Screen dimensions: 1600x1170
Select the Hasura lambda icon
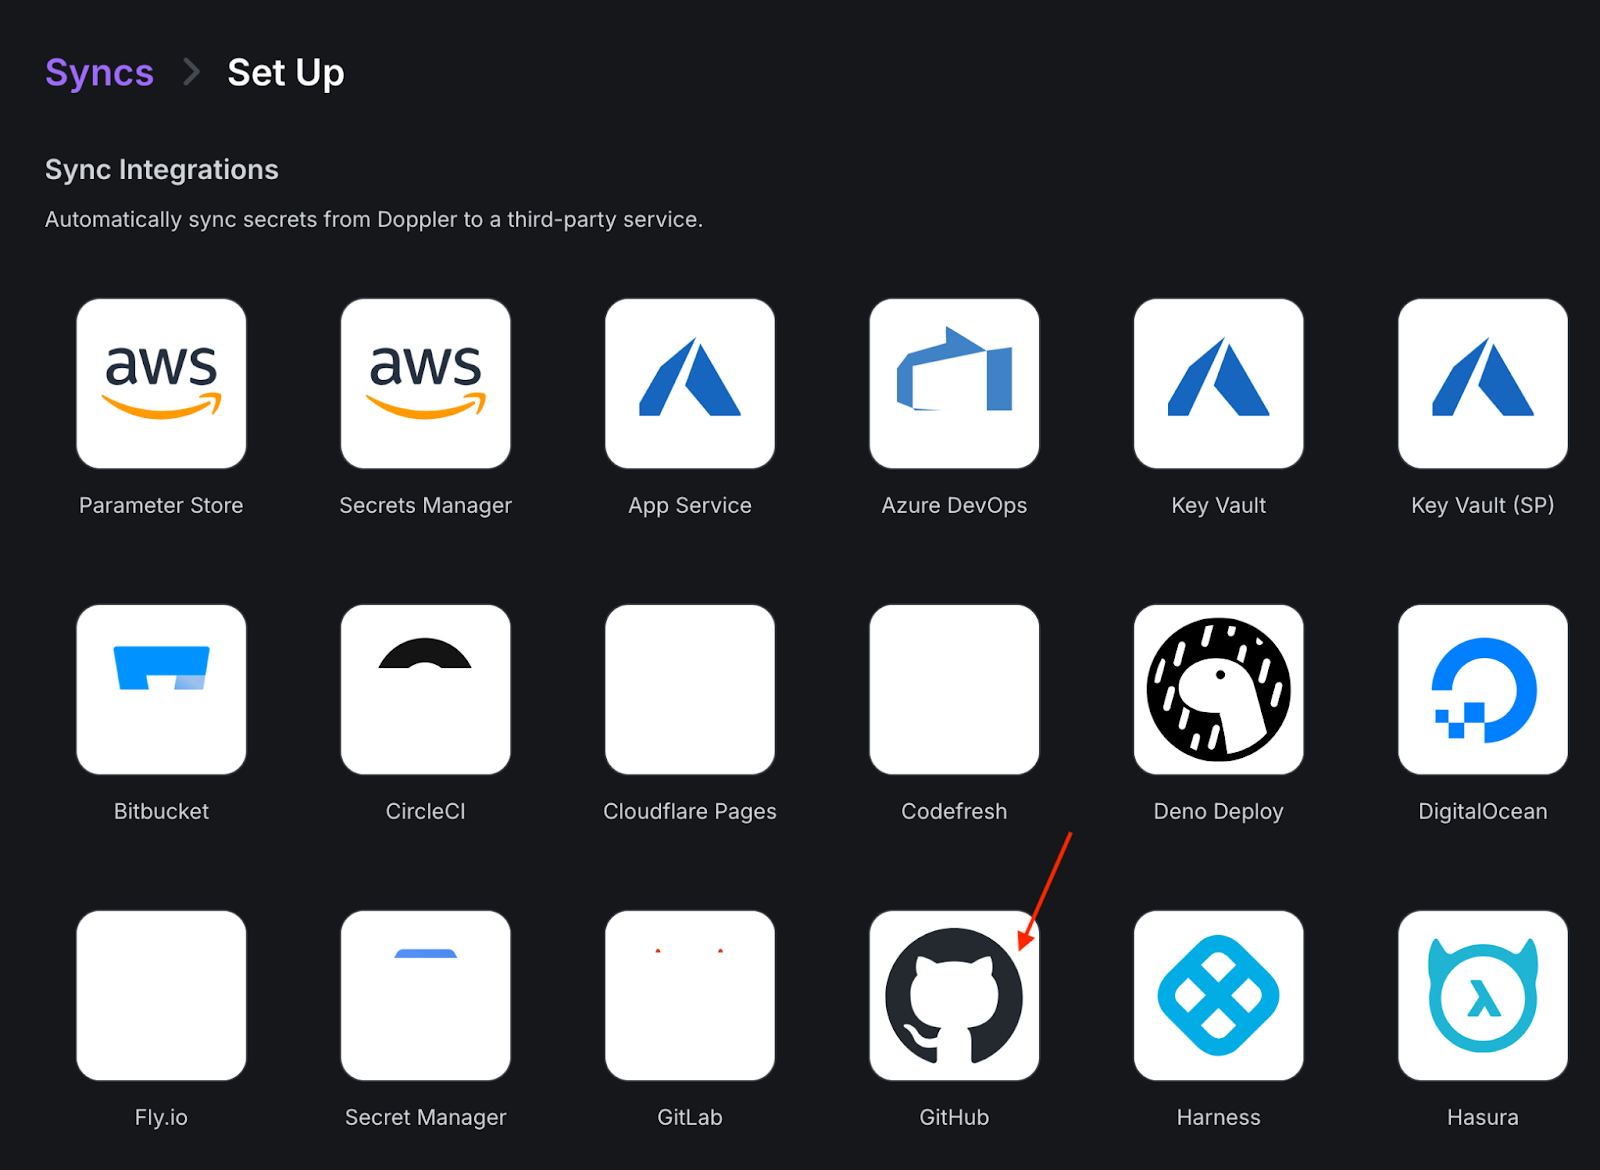(1483, 996)
